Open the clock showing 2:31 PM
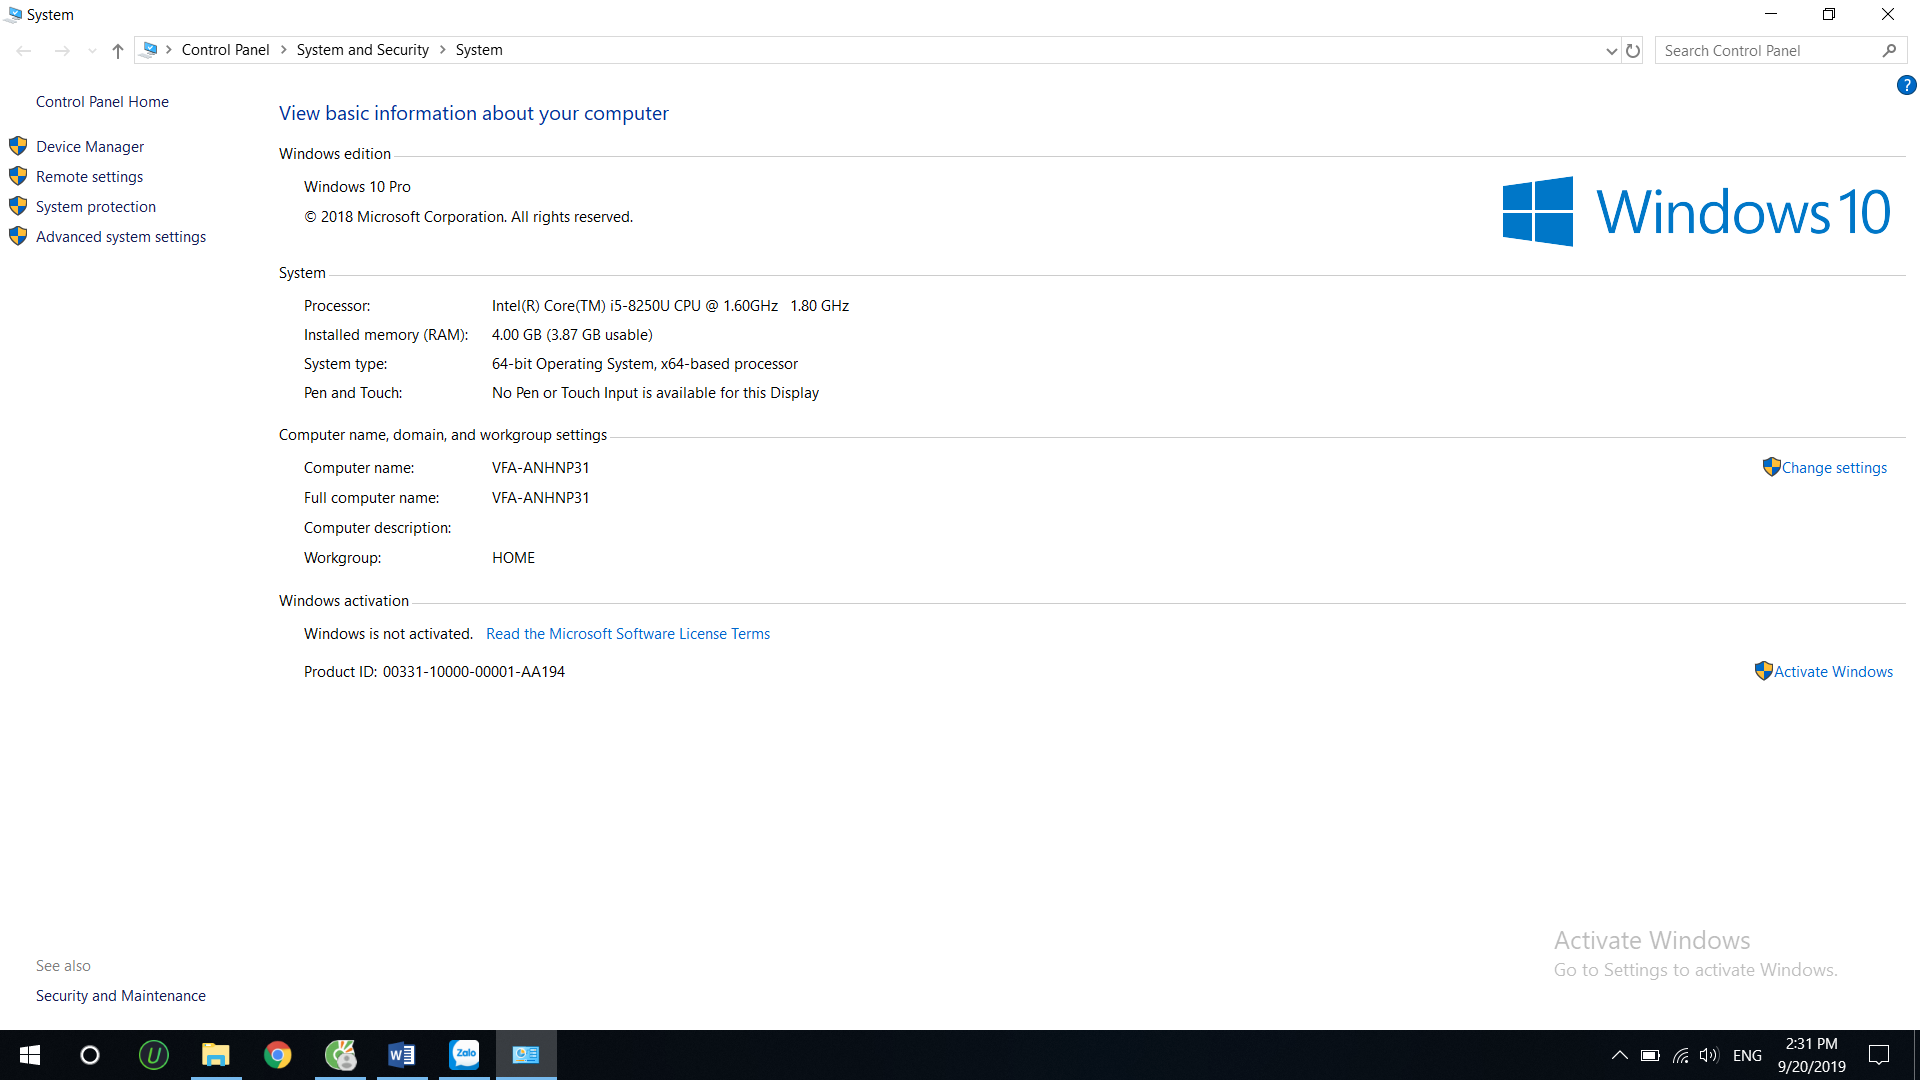Viewport: 1920px width, 1080px height. (1811, 1055)
